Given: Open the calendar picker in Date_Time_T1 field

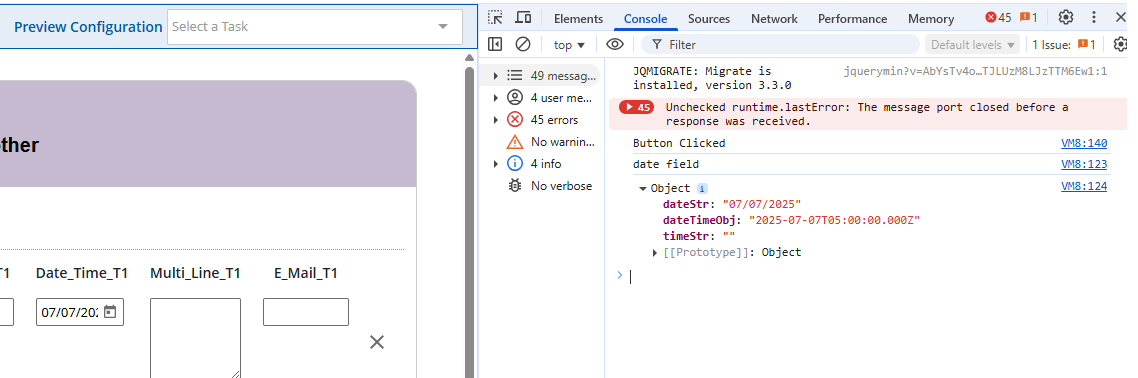Looking at the screenshot, I should pos(110,312).
